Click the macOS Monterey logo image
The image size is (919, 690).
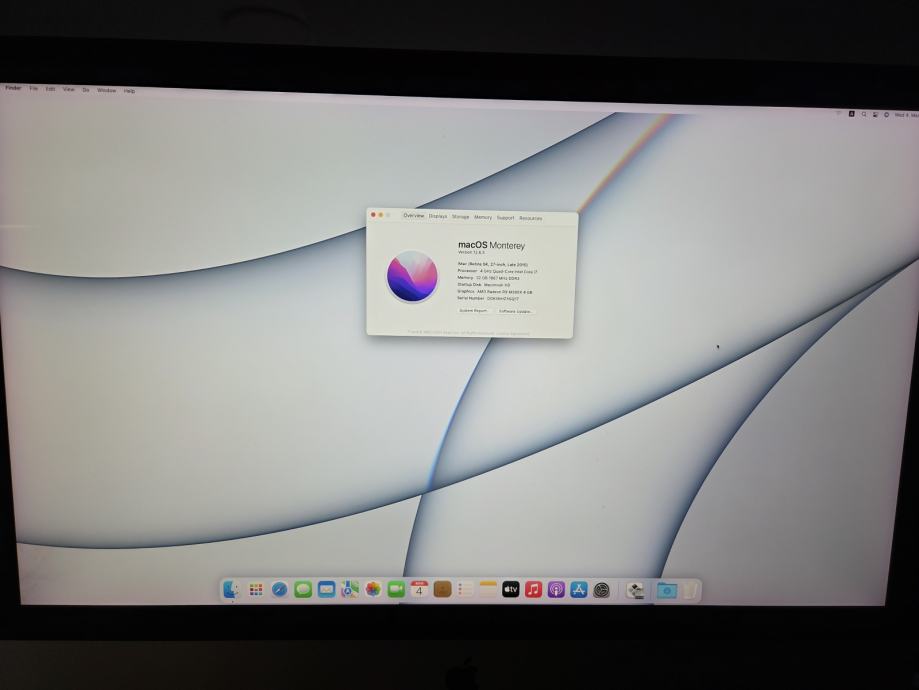(412, 277)
